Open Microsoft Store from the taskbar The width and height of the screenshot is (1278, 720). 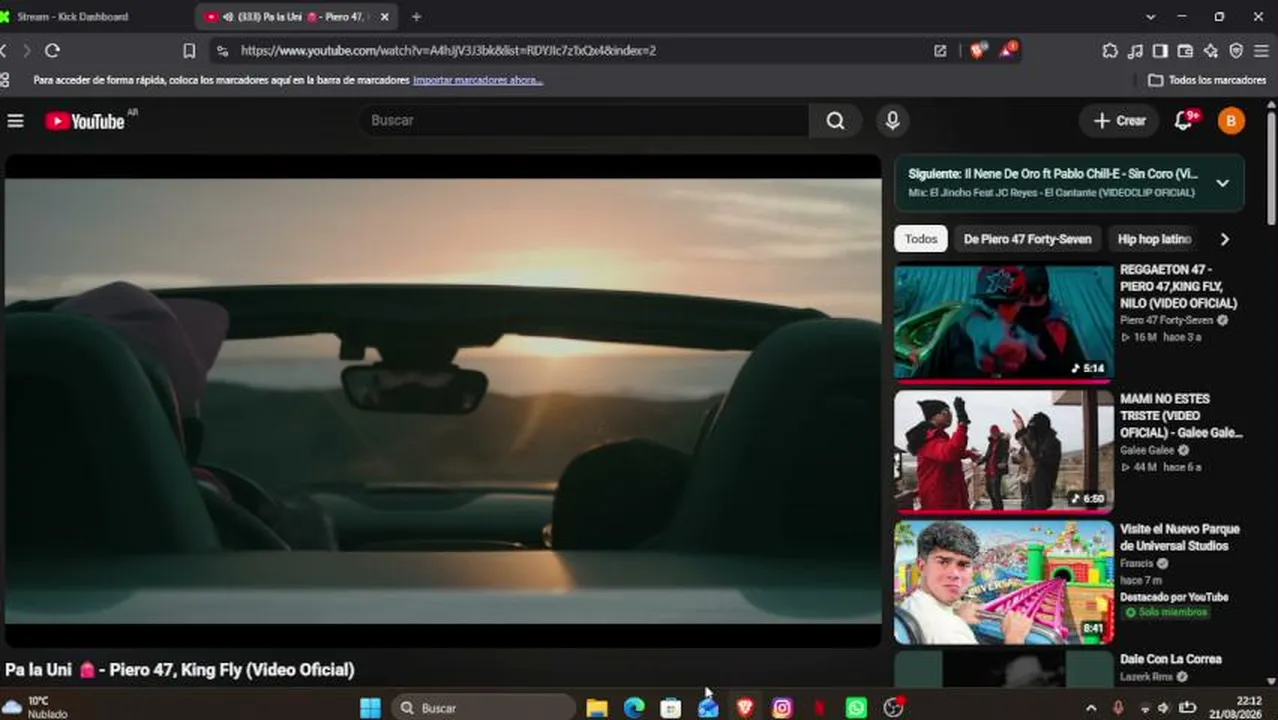pyautogui.click(x=671, y=708)
